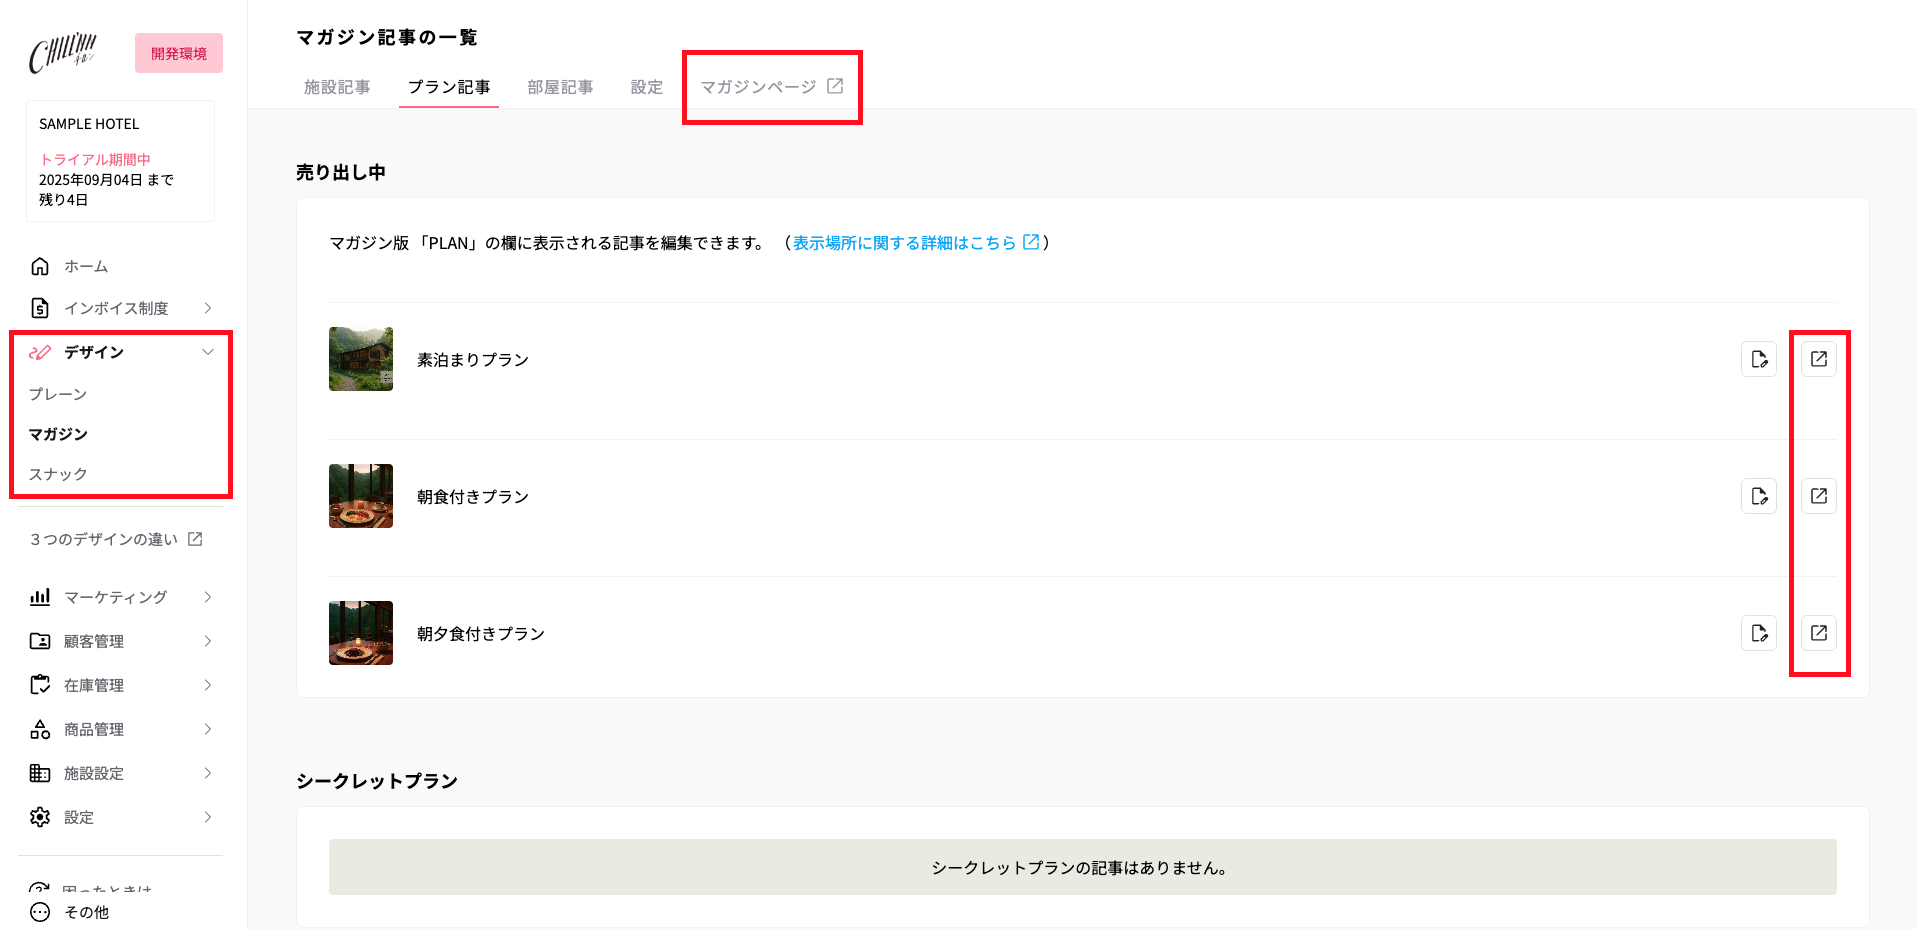The height and width of the screenshot is (929, 1917).
Task: Click the 素泊まりプラン thumbnail image
Action: coord(361,359)
